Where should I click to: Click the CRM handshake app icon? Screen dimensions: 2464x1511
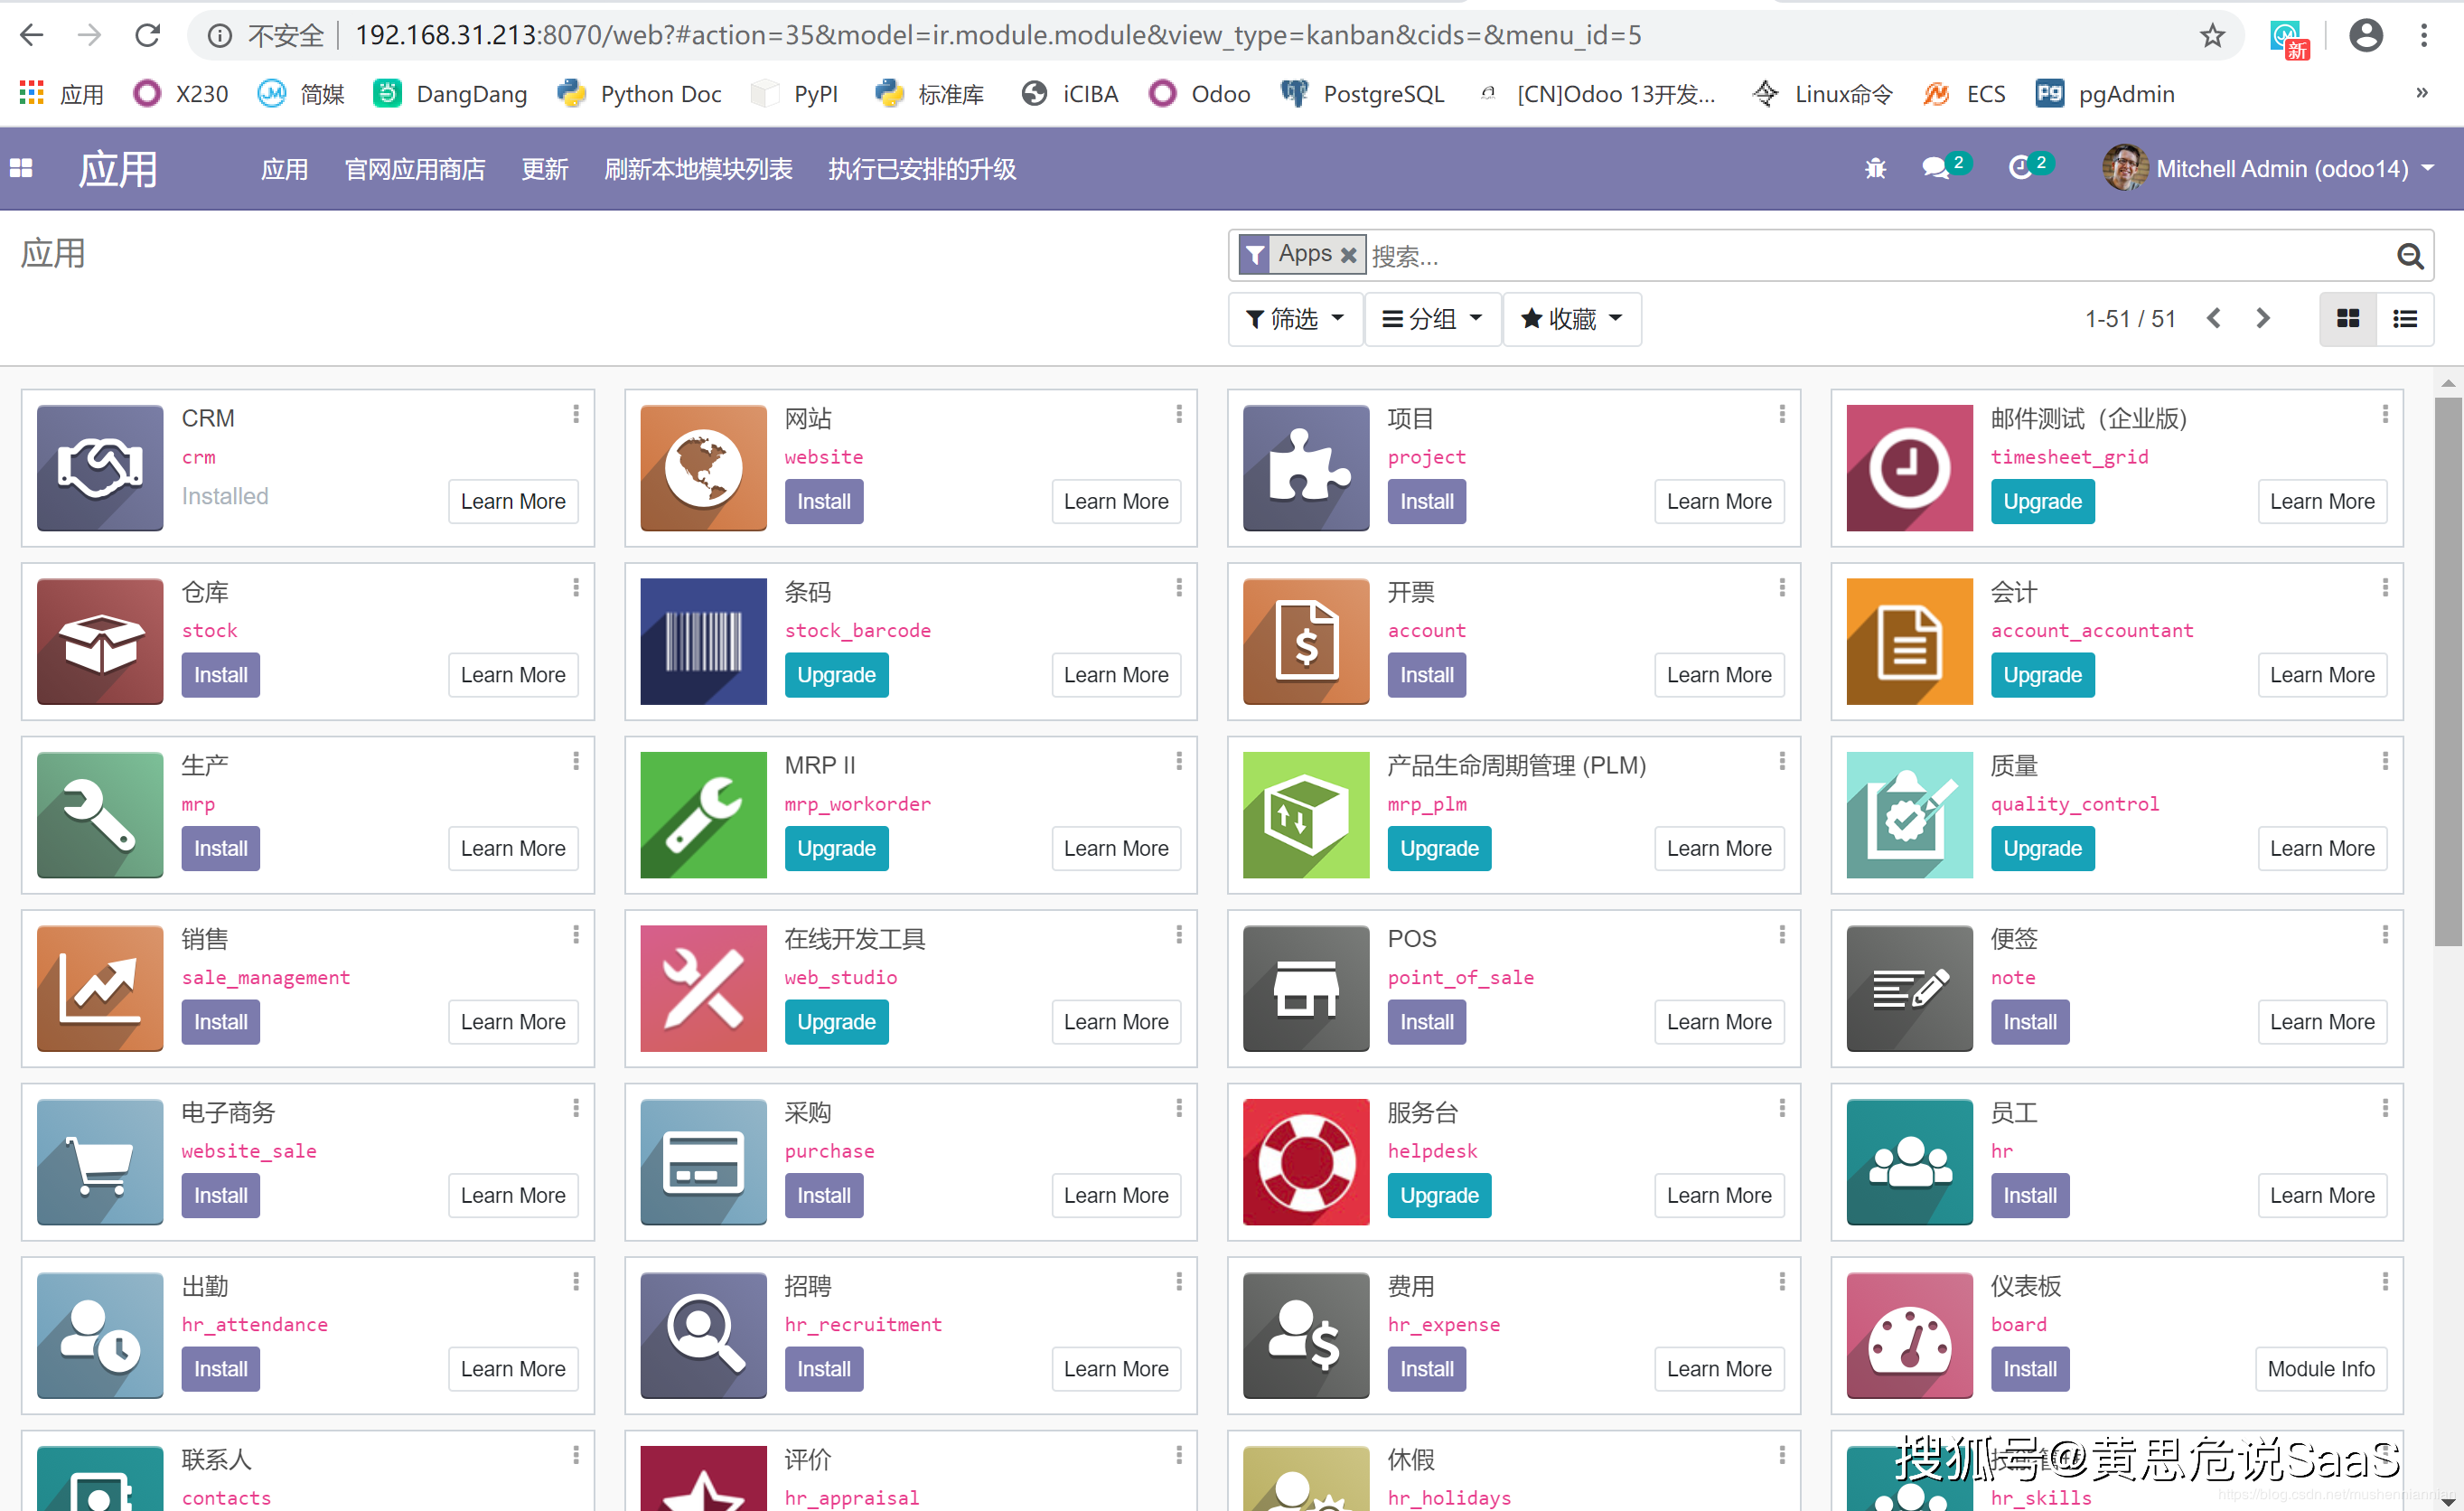coord(99,467)
